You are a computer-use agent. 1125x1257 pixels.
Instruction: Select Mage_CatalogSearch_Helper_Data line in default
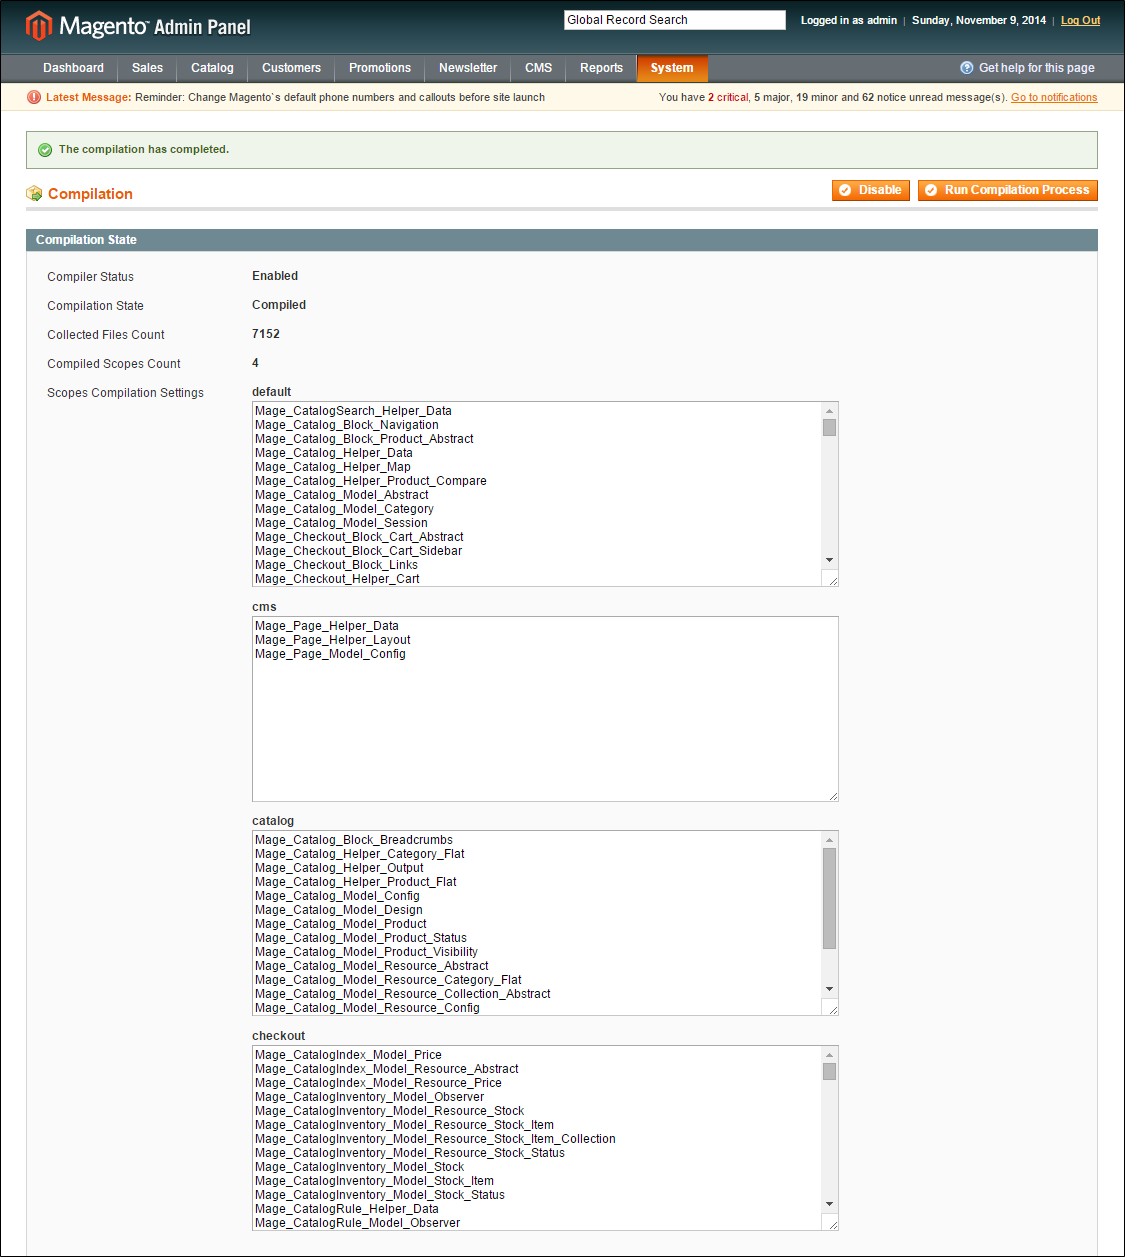353,411
